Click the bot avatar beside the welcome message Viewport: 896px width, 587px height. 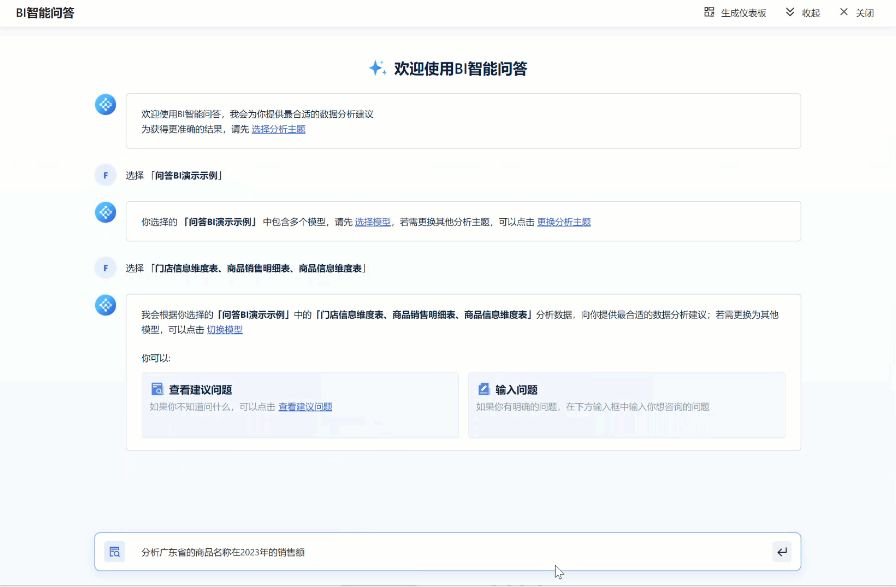[x=105, y=104]
